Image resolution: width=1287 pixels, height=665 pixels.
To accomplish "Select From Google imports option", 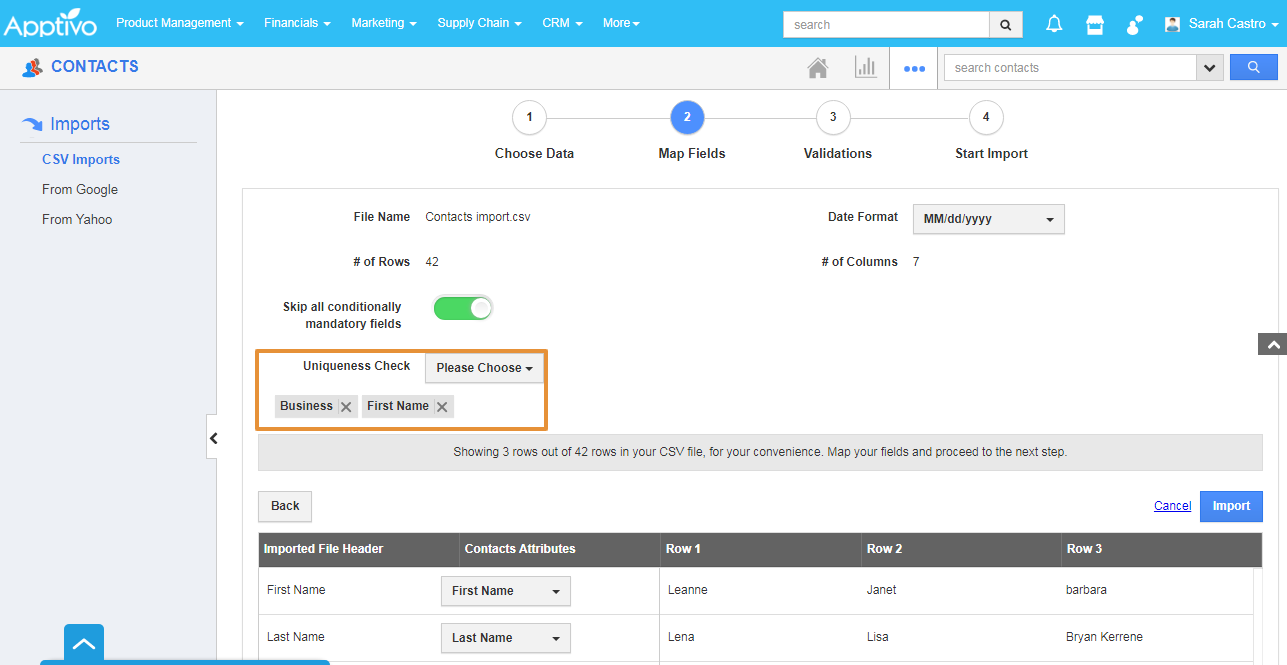I will (80, 189).
